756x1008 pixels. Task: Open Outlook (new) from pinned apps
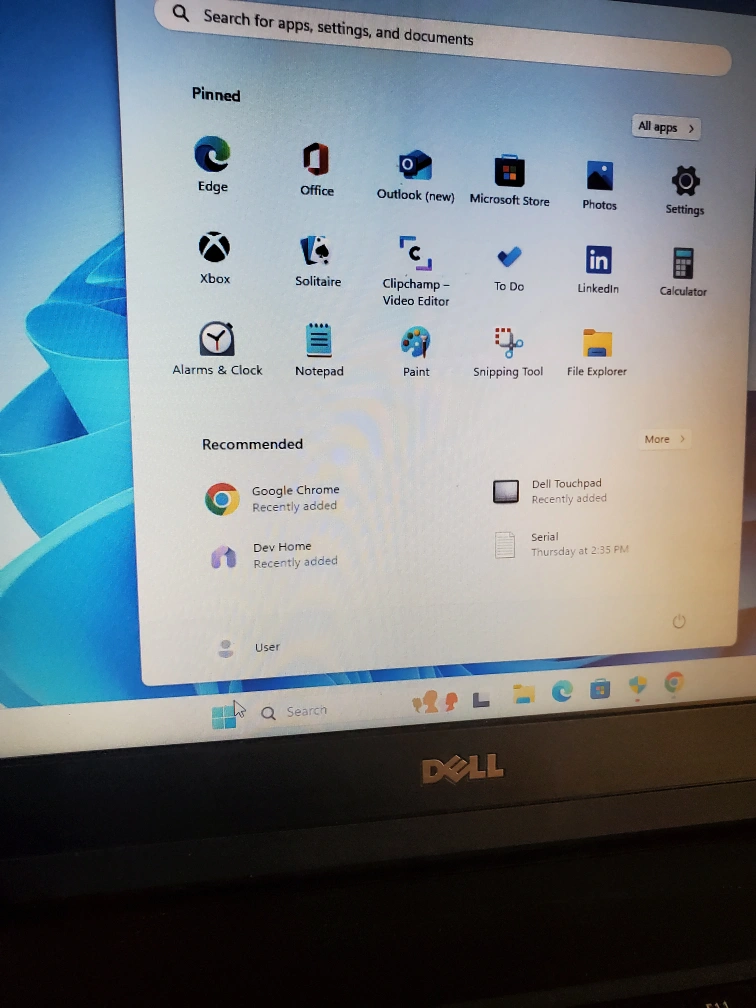(415, 168)
